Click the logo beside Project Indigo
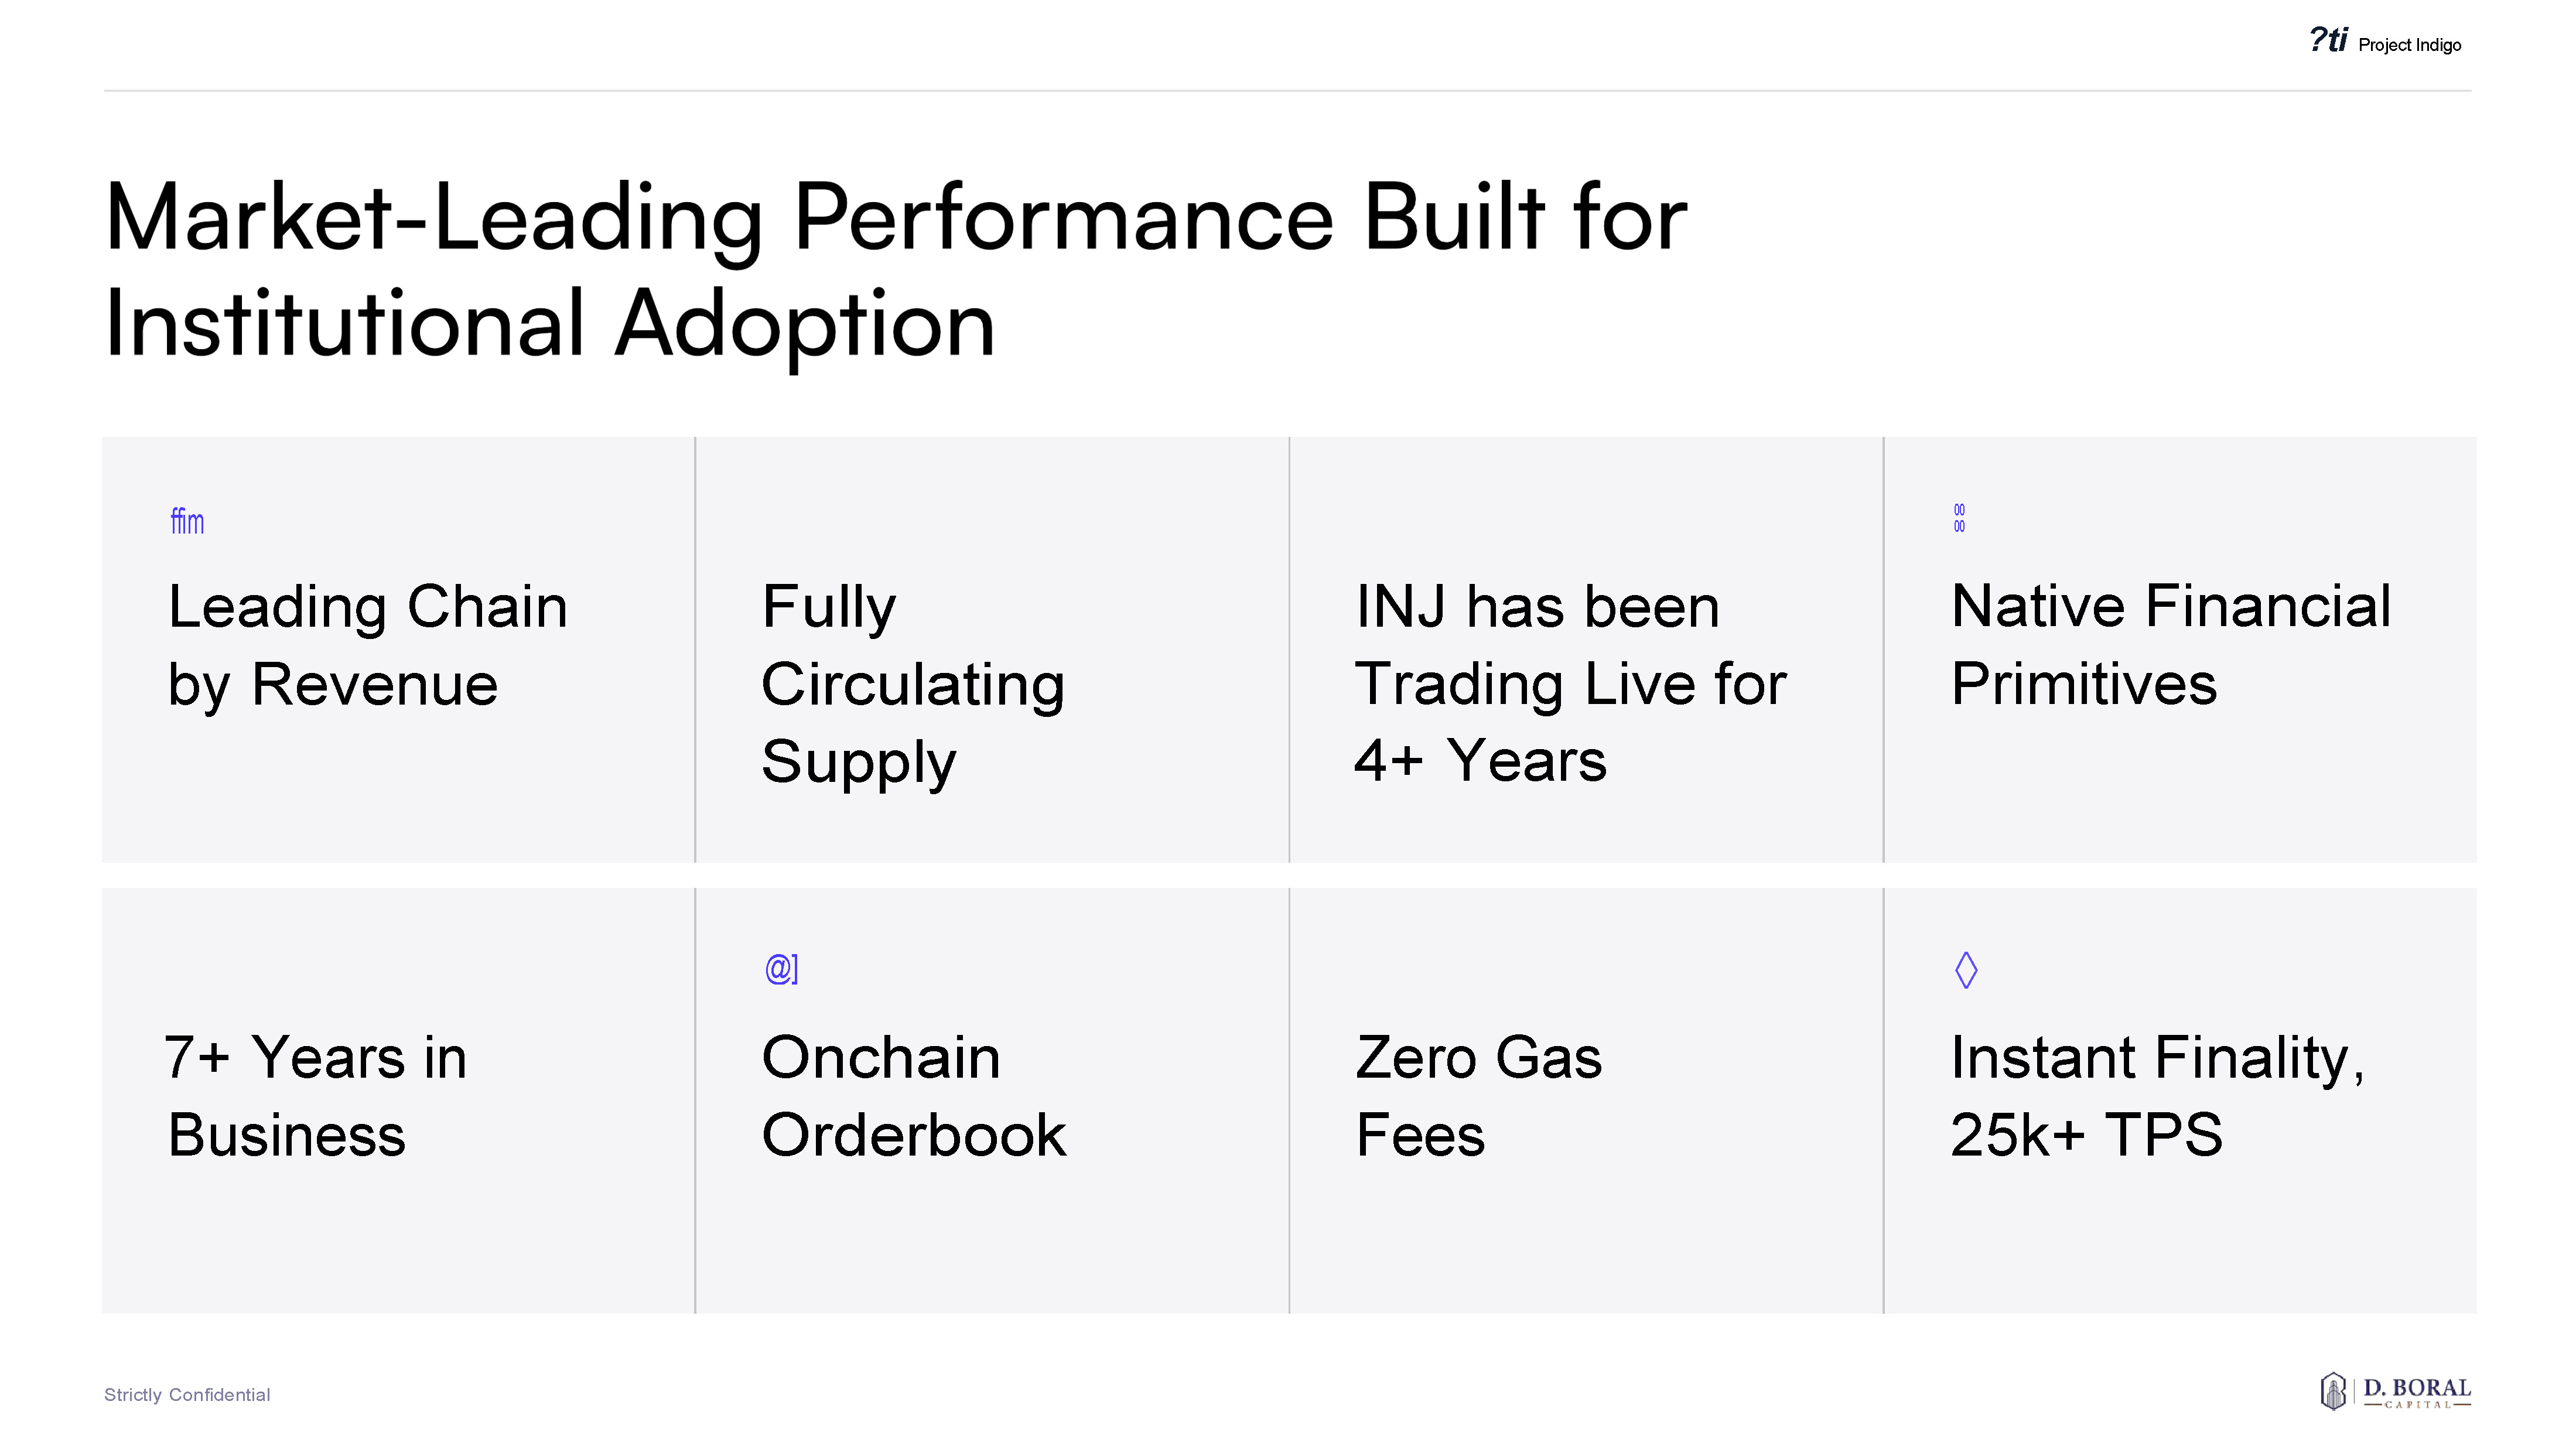The width and height of the screenshot is (2576, 1449). (x=2328, y=41)
